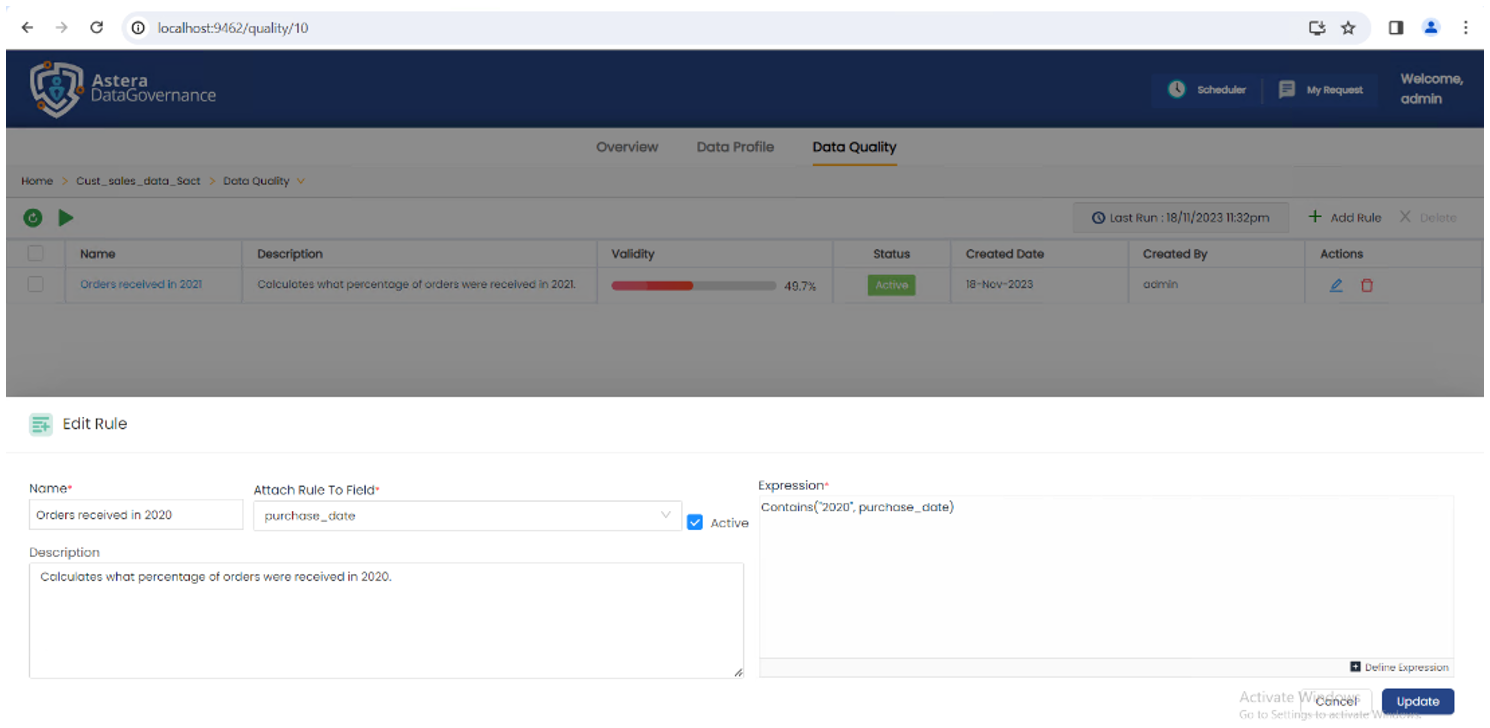Open the browser profile avatar
Screen dimensions: 1490x728
pos(1431,28)
